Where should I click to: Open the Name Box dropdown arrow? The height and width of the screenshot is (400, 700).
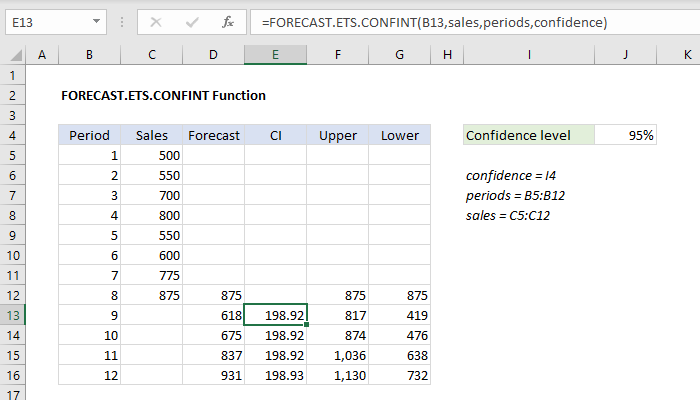click(x=96, y=21)
